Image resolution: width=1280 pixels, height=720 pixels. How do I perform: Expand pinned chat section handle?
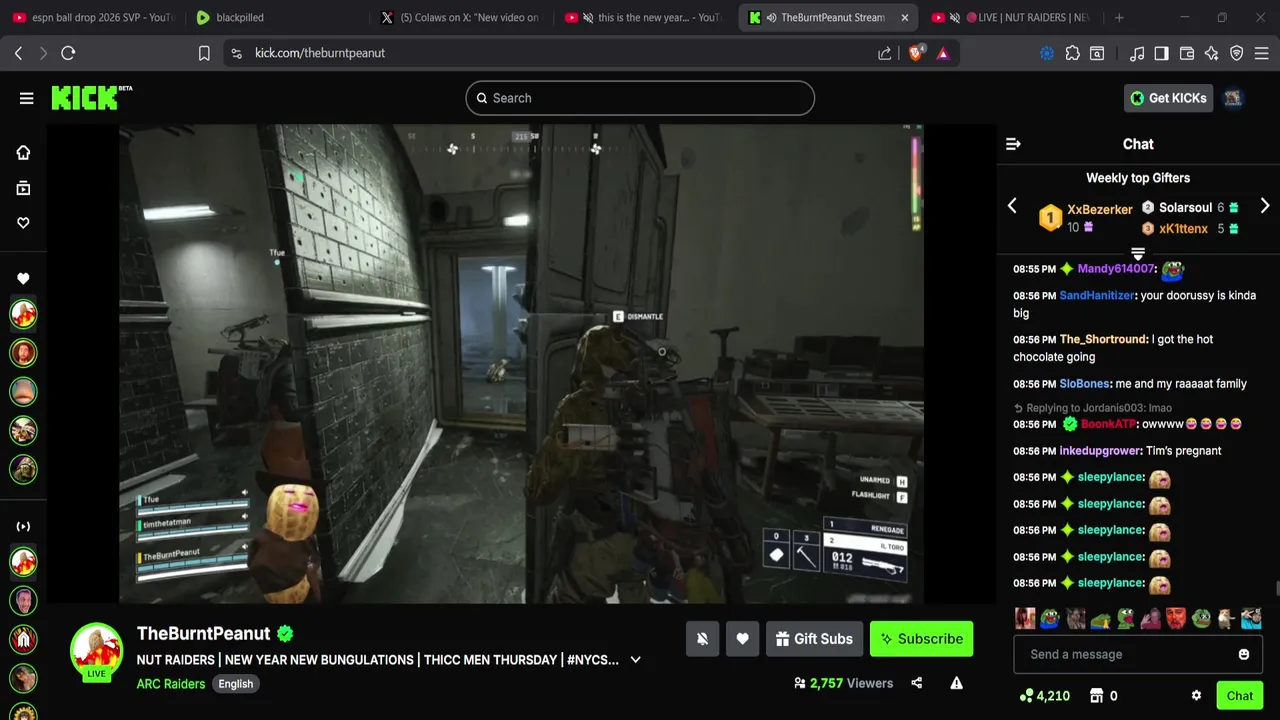pyautogui.click(x=1138, y=253)
